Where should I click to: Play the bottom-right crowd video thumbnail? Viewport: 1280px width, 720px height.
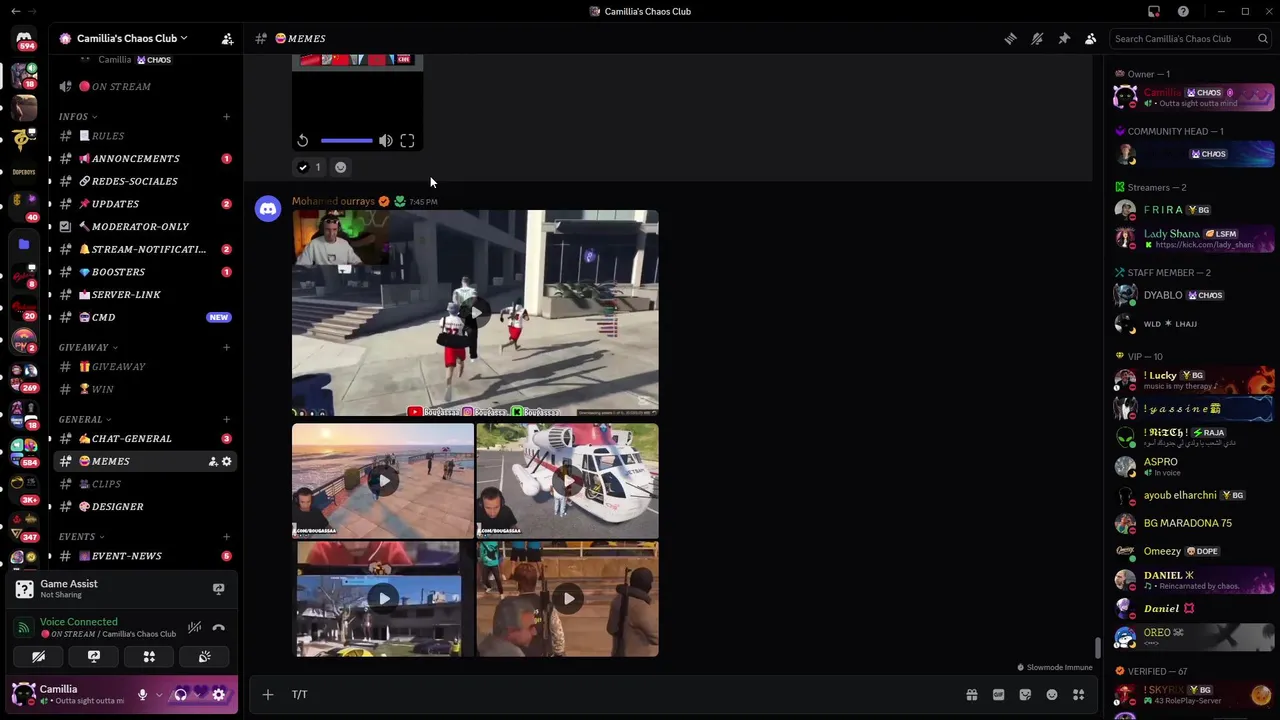pos(568,599)
